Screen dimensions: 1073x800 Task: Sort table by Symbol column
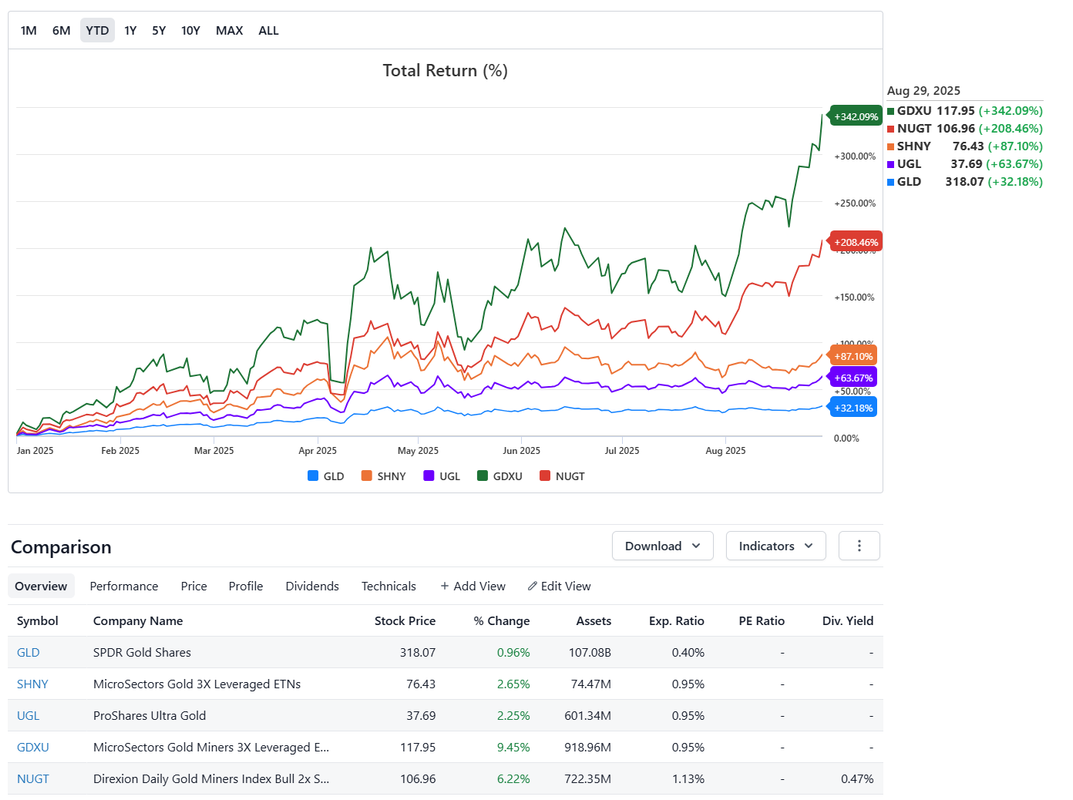[x=38, y=621]
